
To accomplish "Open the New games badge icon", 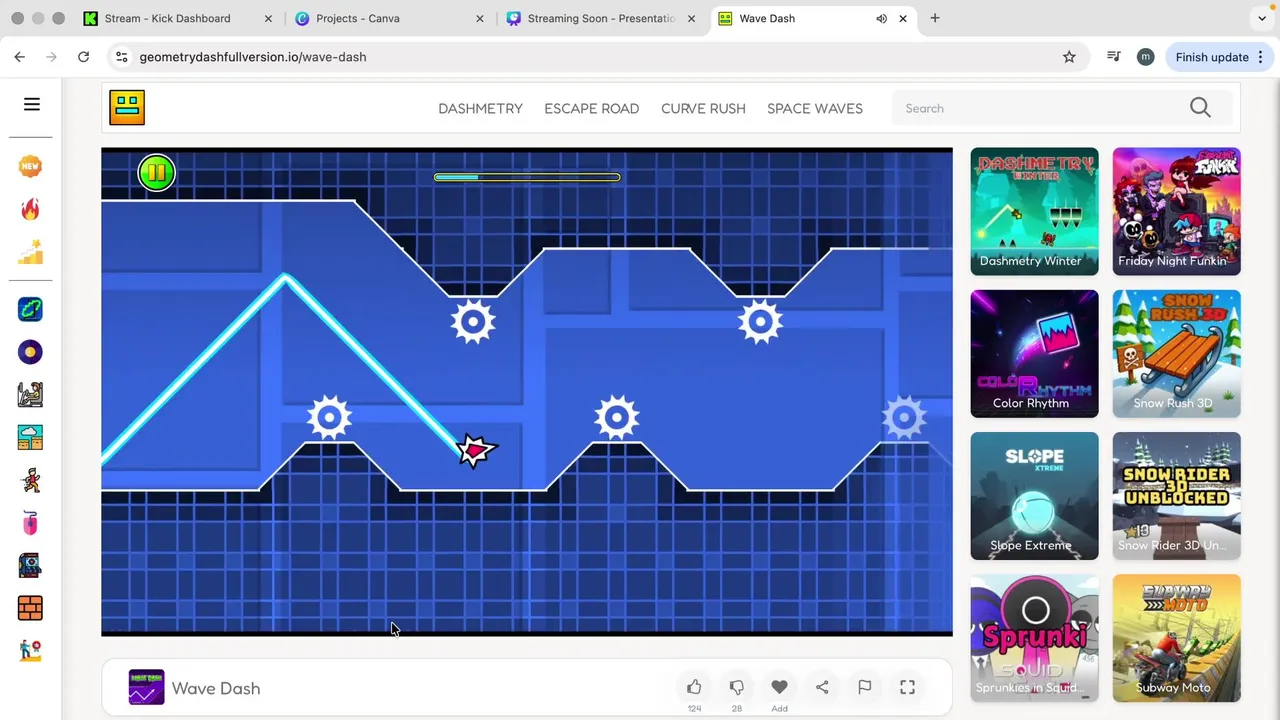I will coord(30,166).
